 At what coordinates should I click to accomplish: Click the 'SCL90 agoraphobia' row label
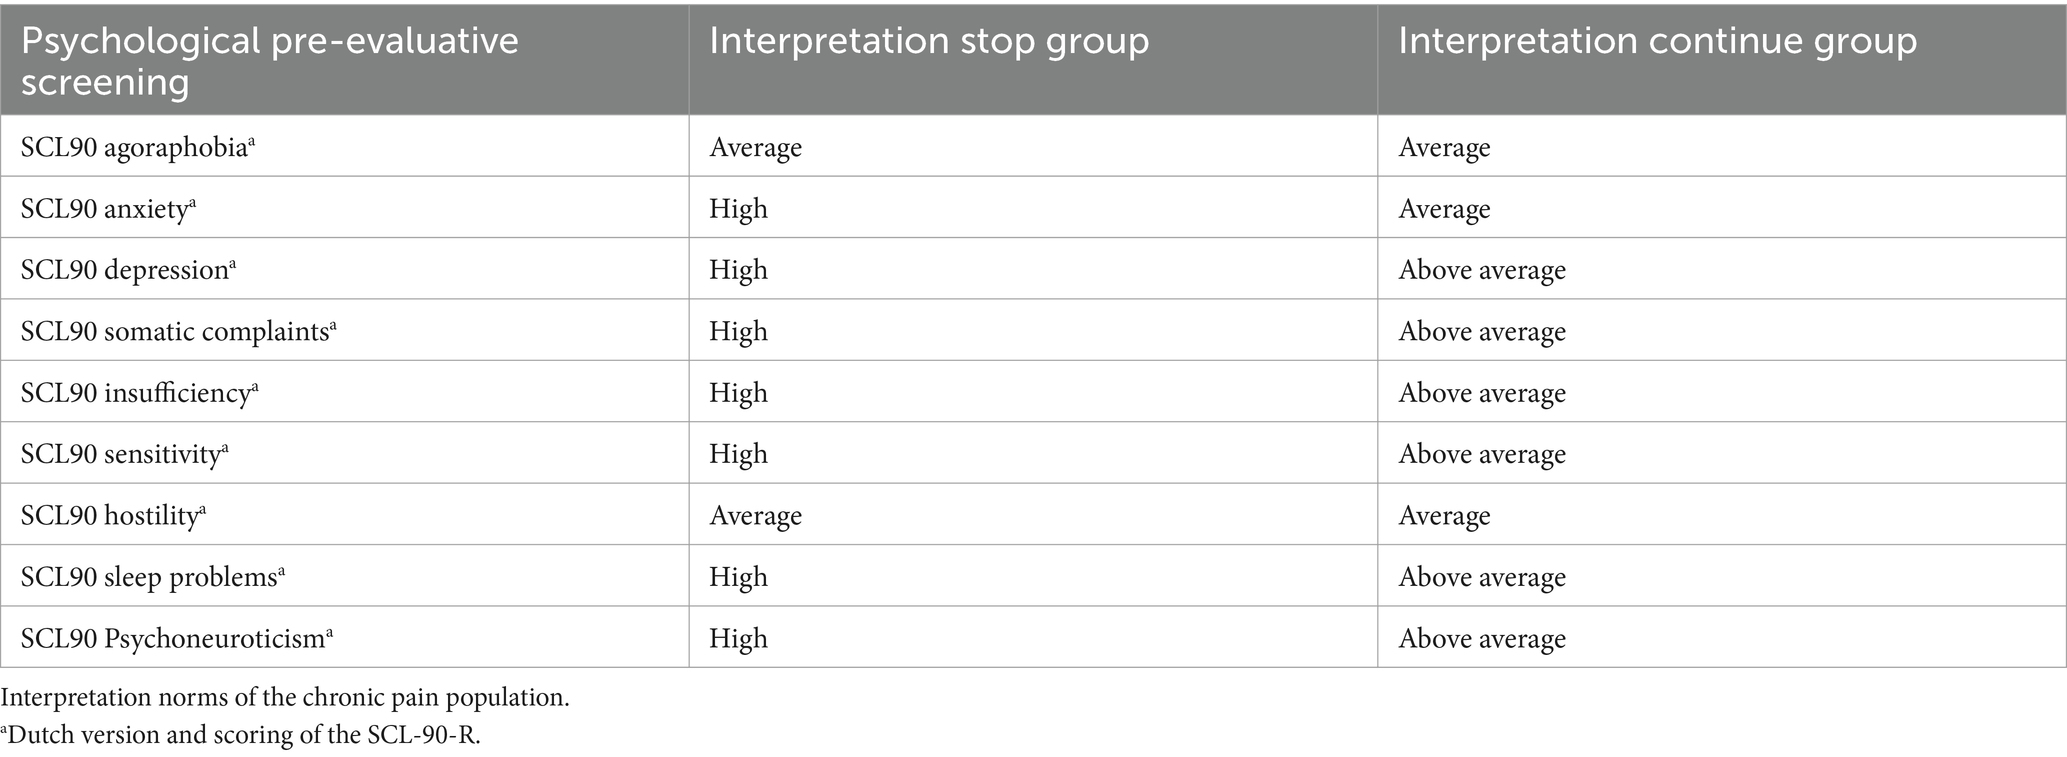tap(138, 147)
